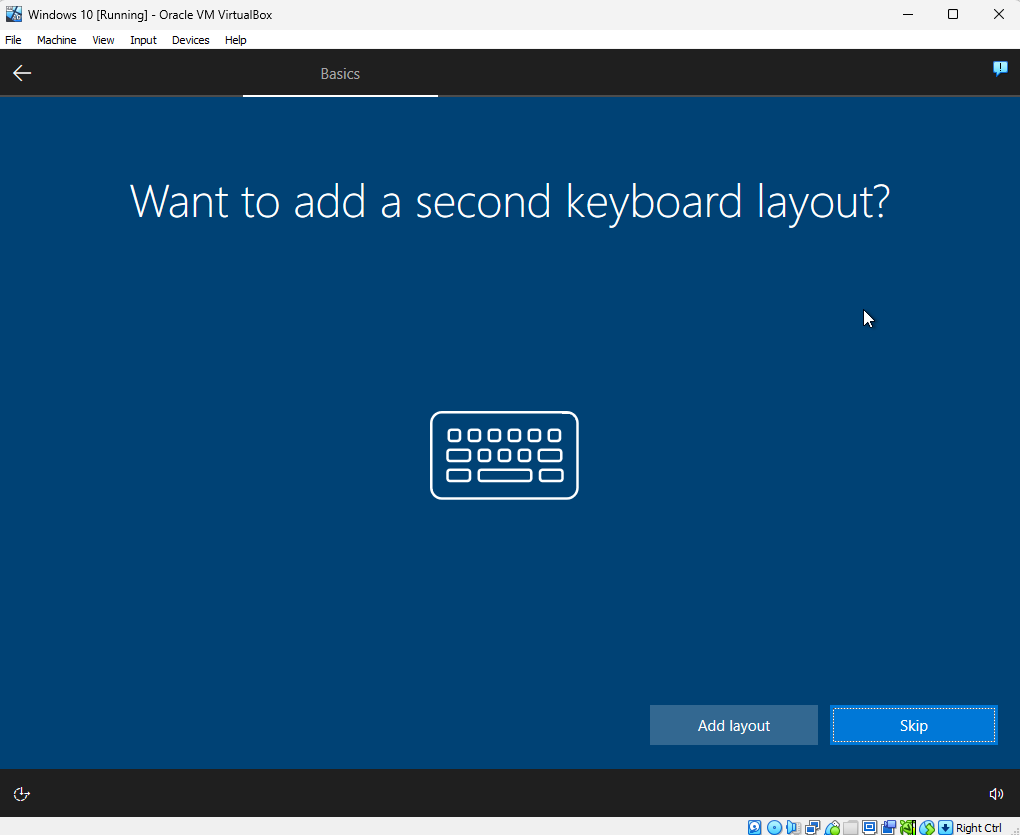
Task: Click the Add layout button
Action: click(x=734, y=725)
